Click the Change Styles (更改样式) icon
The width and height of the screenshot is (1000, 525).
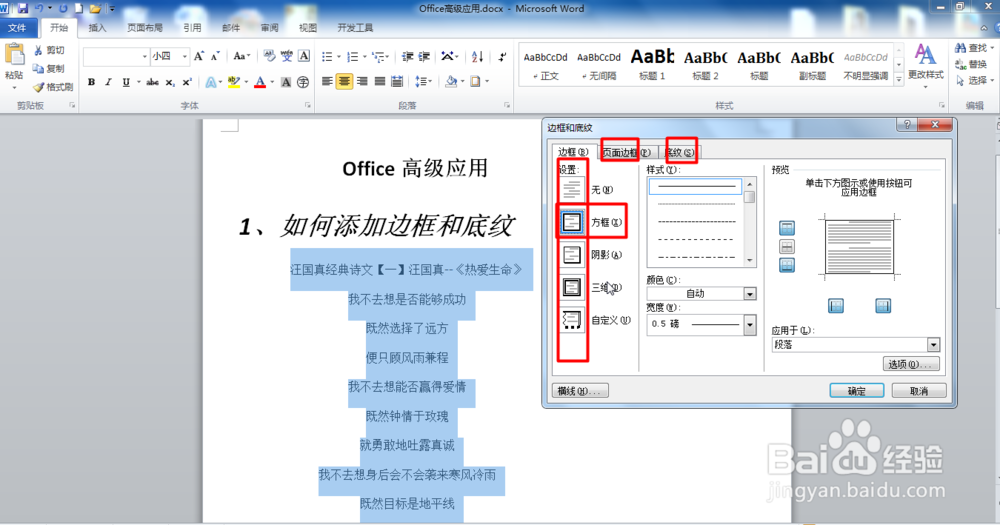tap(925, 55)
